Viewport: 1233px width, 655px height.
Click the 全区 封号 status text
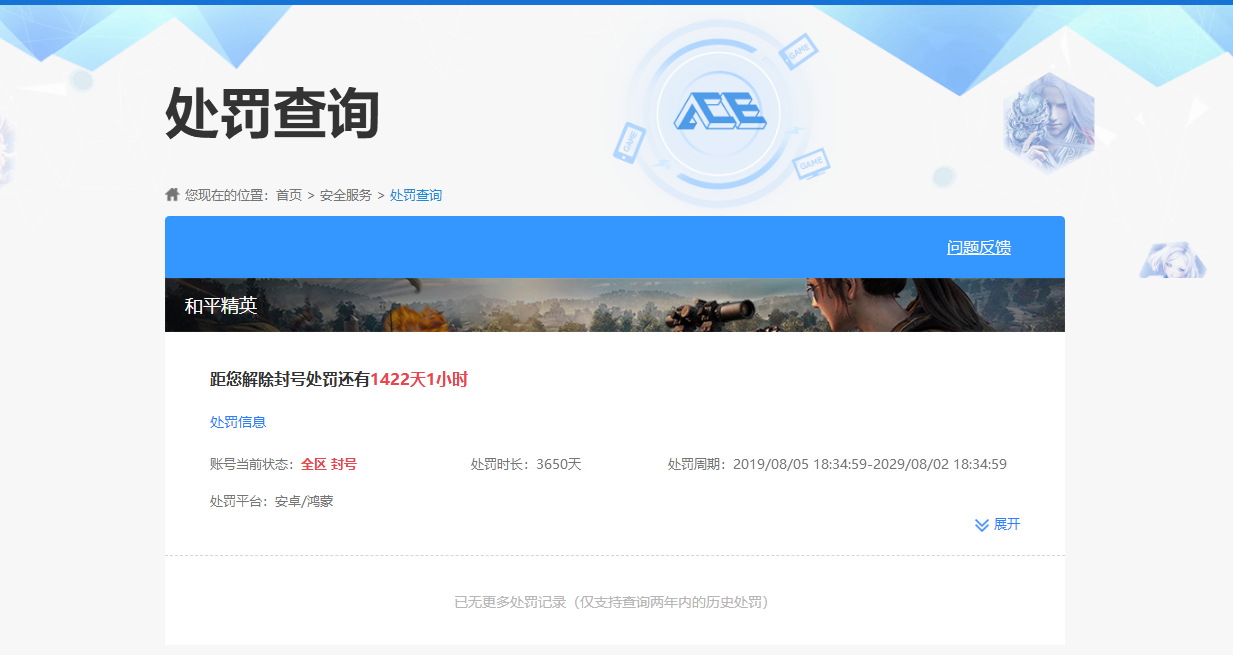click(x=329, y=464)
